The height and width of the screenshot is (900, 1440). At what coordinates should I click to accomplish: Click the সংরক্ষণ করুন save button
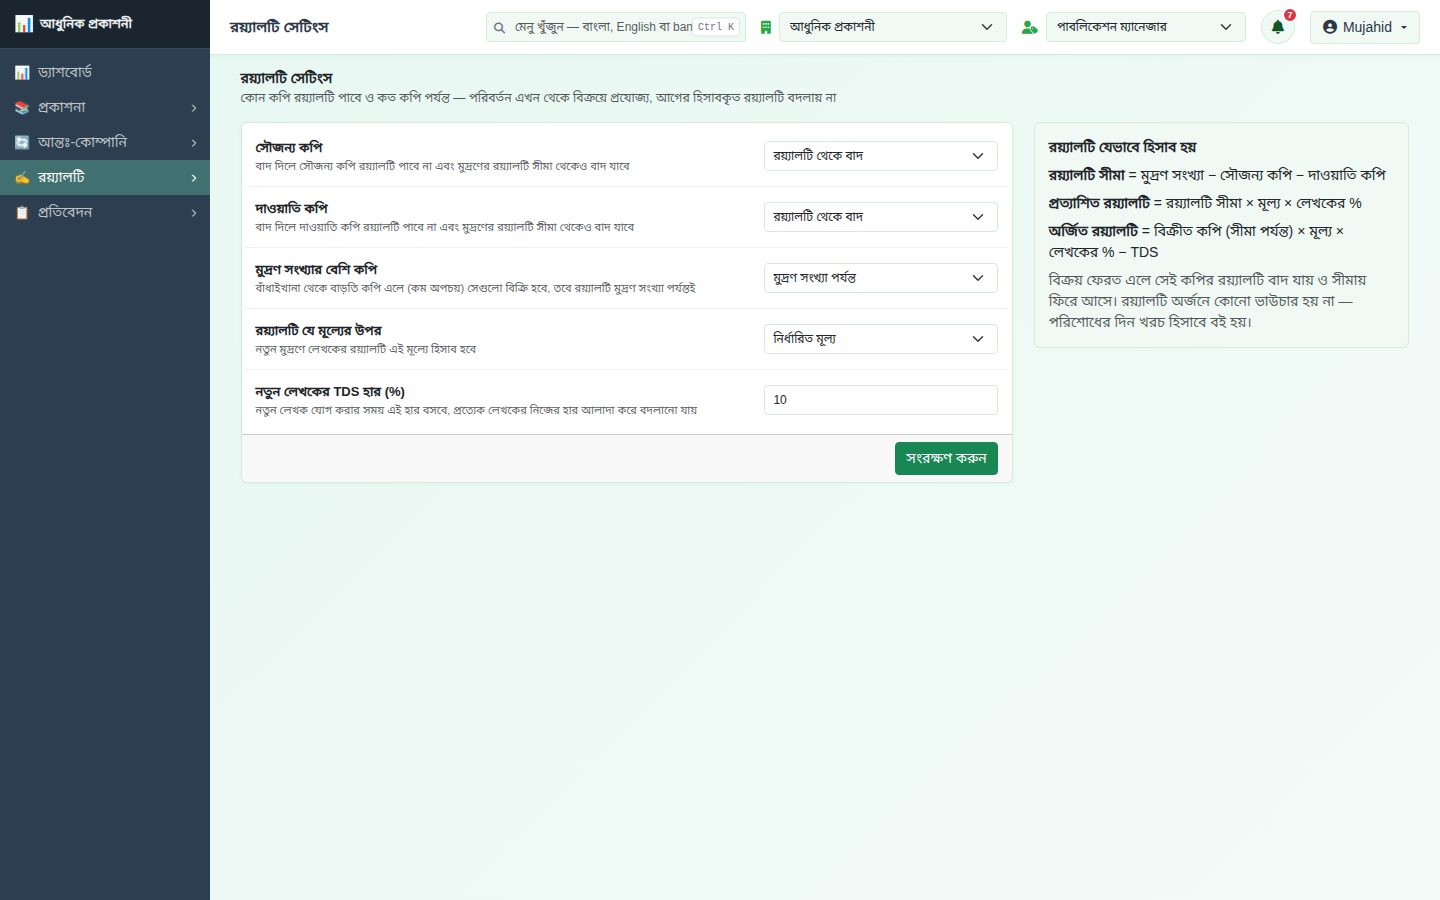coord(946,458)
